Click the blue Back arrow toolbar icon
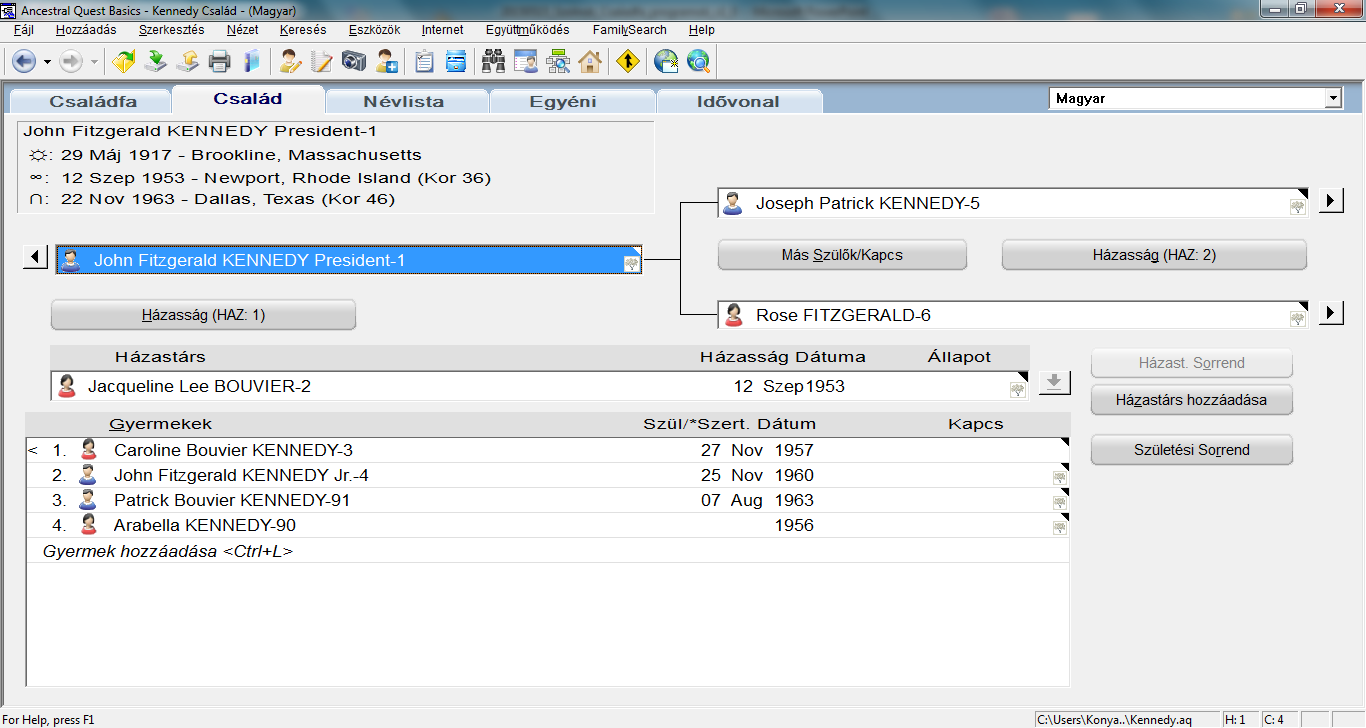Screen dimensions: 1366x728 tap(24, 62)
